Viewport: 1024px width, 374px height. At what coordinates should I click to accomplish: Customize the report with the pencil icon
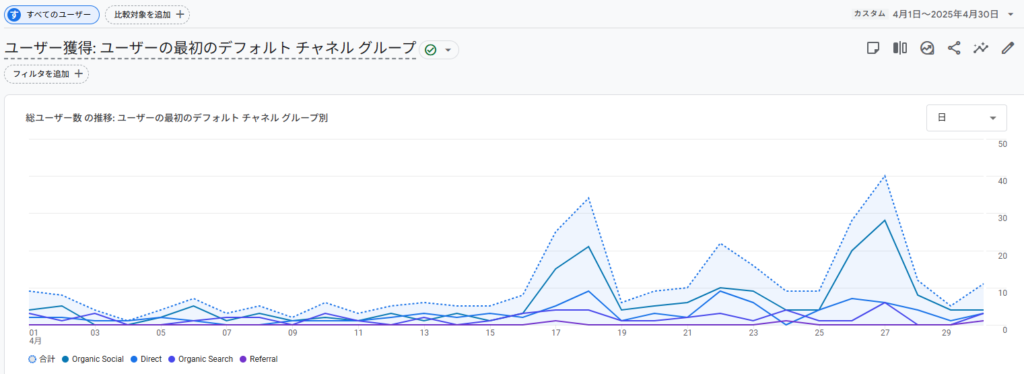click(x=1008, y=48)
